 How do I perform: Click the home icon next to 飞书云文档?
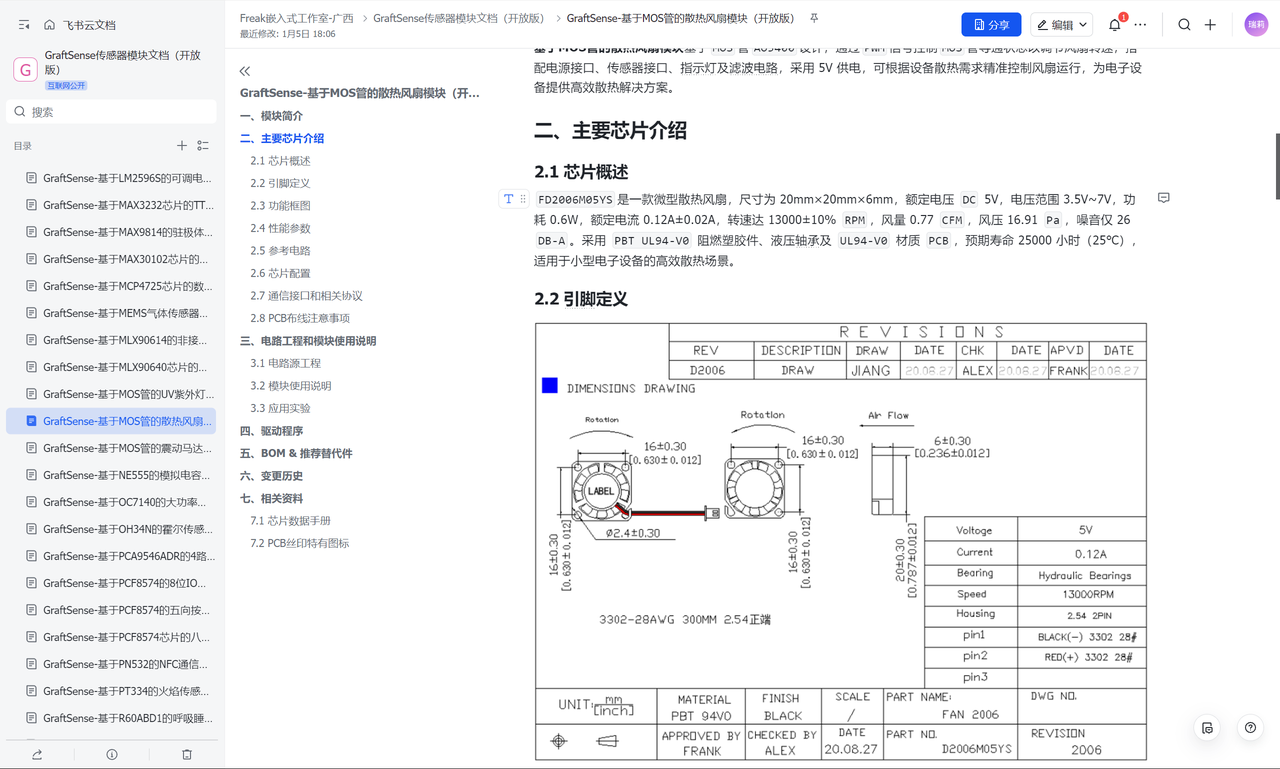pos(49,25)
